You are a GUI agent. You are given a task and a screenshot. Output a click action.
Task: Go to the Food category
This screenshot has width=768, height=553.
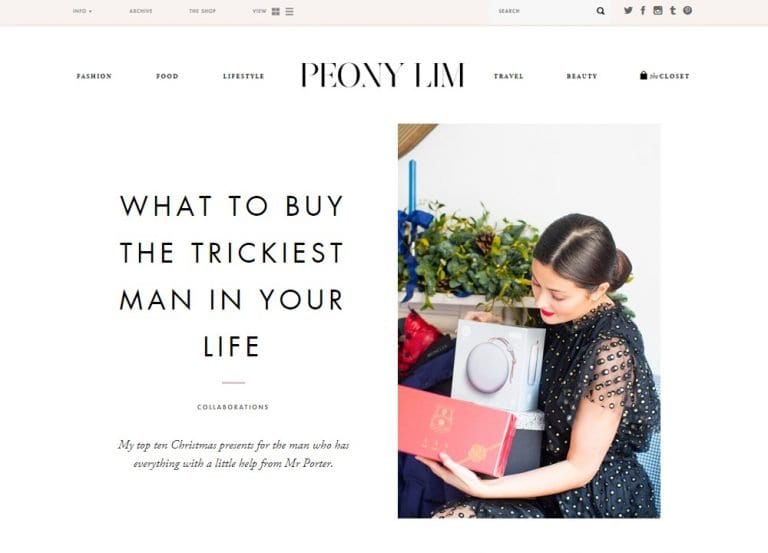pyautogui.click(x=167, y=76)
